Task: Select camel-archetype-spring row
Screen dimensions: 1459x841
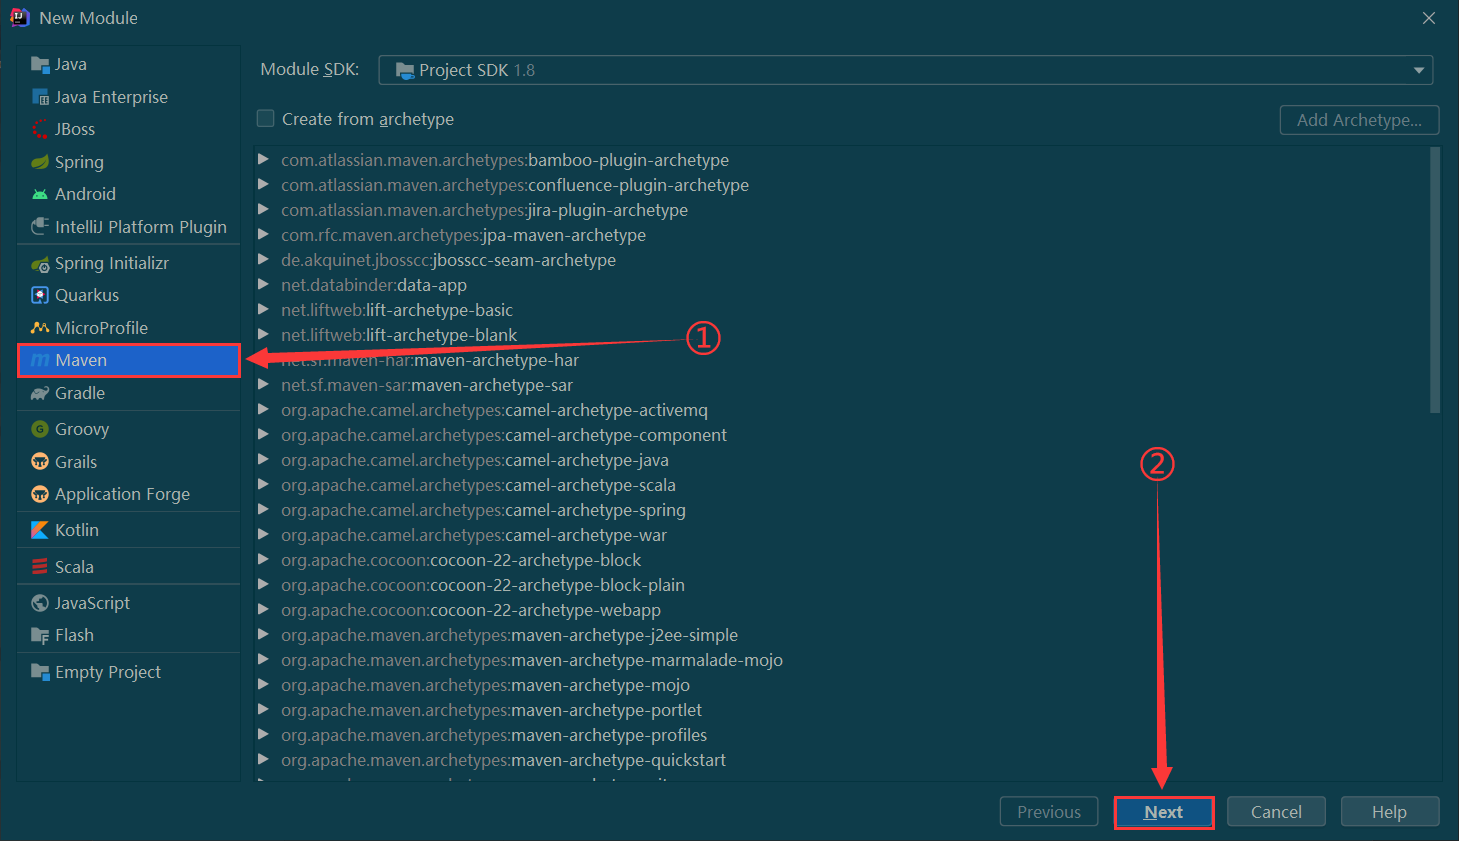Action: click(x=842, y=510)
